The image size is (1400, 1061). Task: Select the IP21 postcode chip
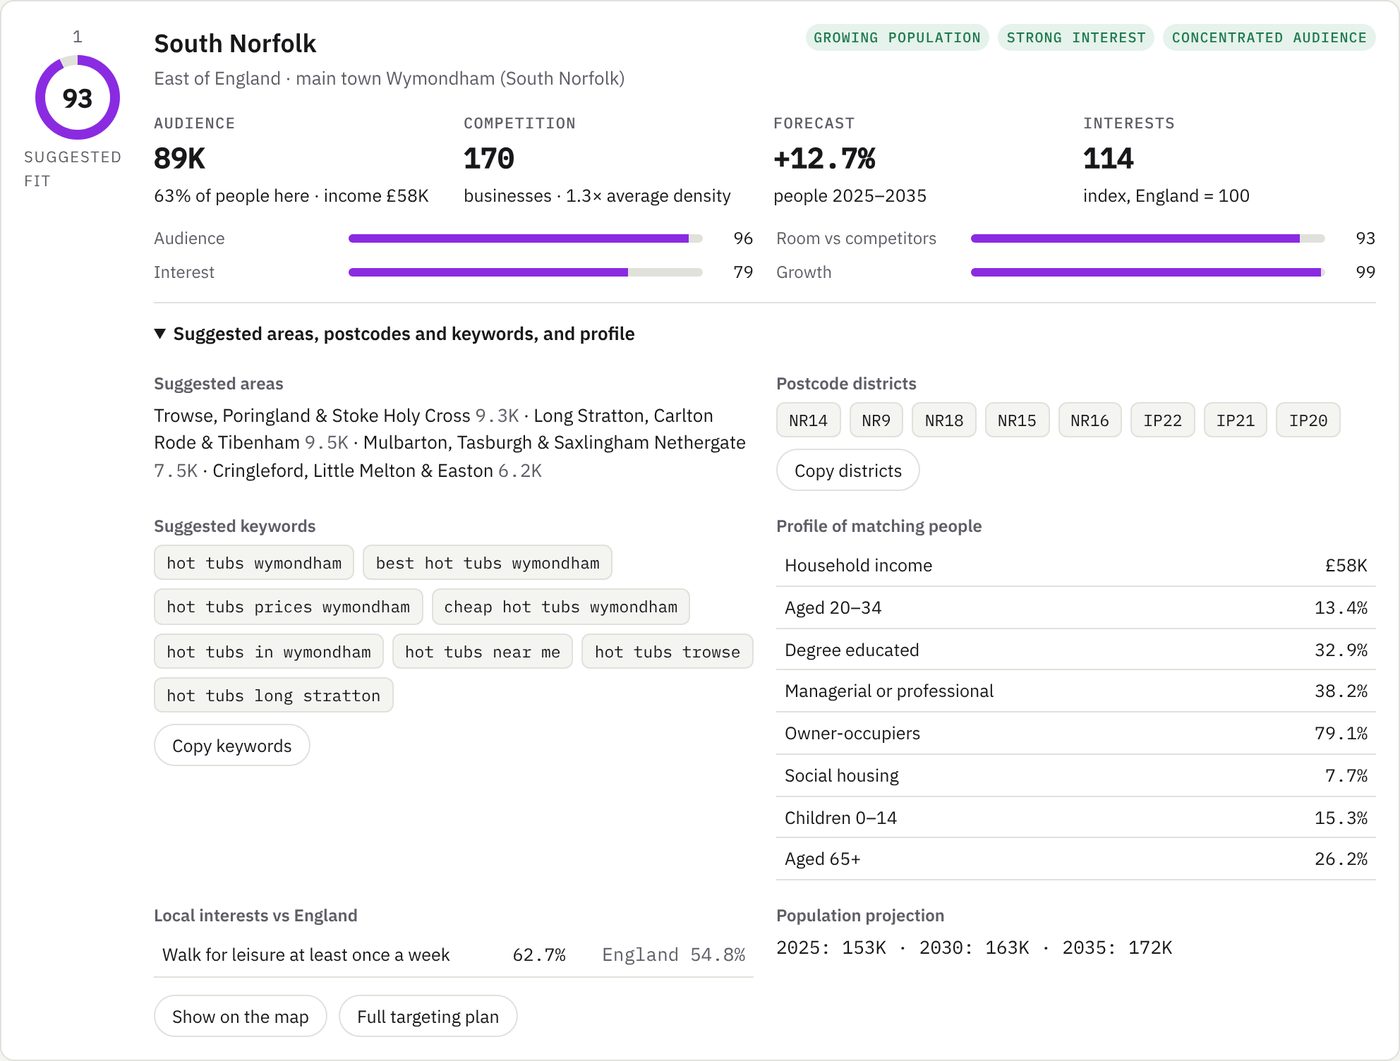coord(1236,421)
